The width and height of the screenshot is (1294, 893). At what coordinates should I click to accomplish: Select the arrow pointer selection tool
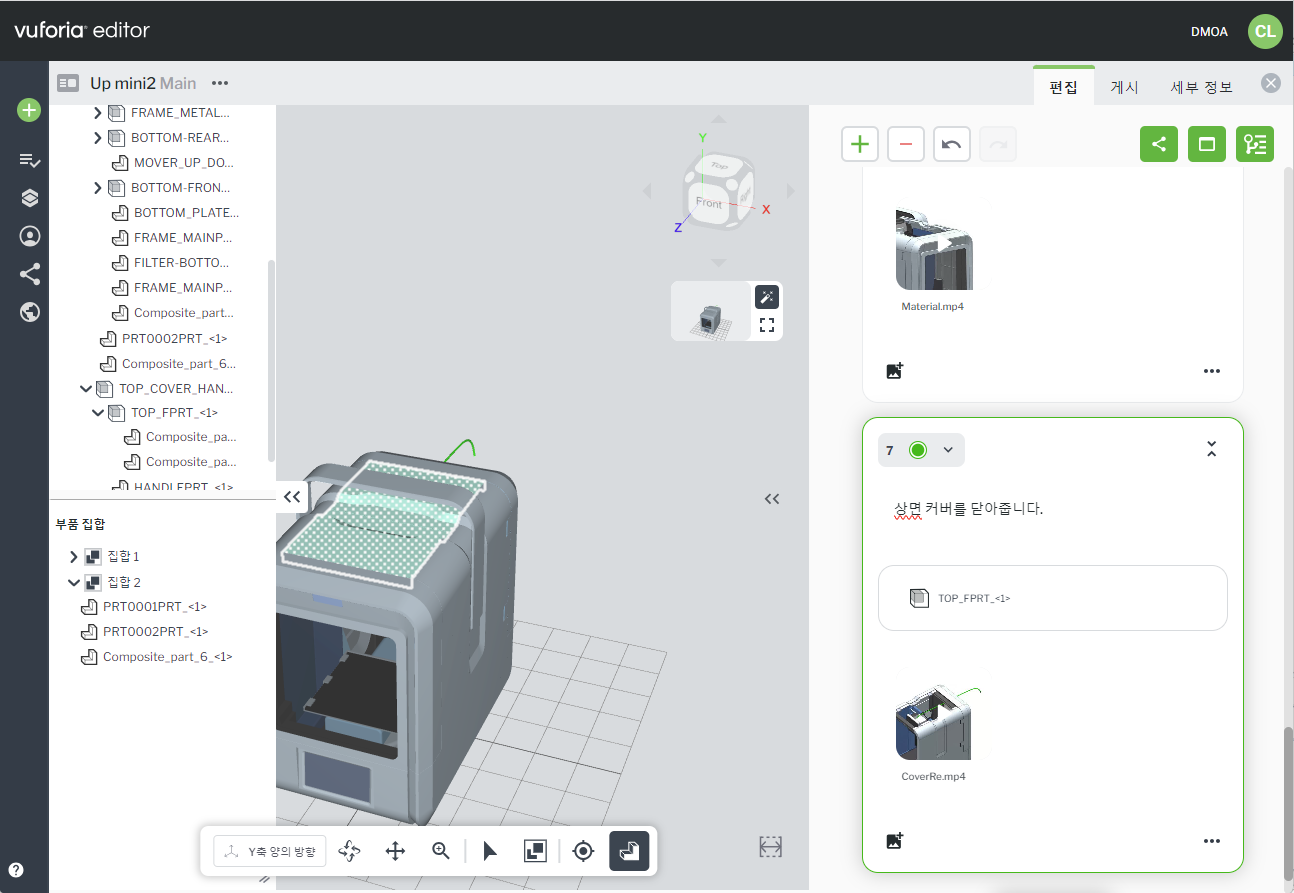pyautogui.click(x=489, y=851)
